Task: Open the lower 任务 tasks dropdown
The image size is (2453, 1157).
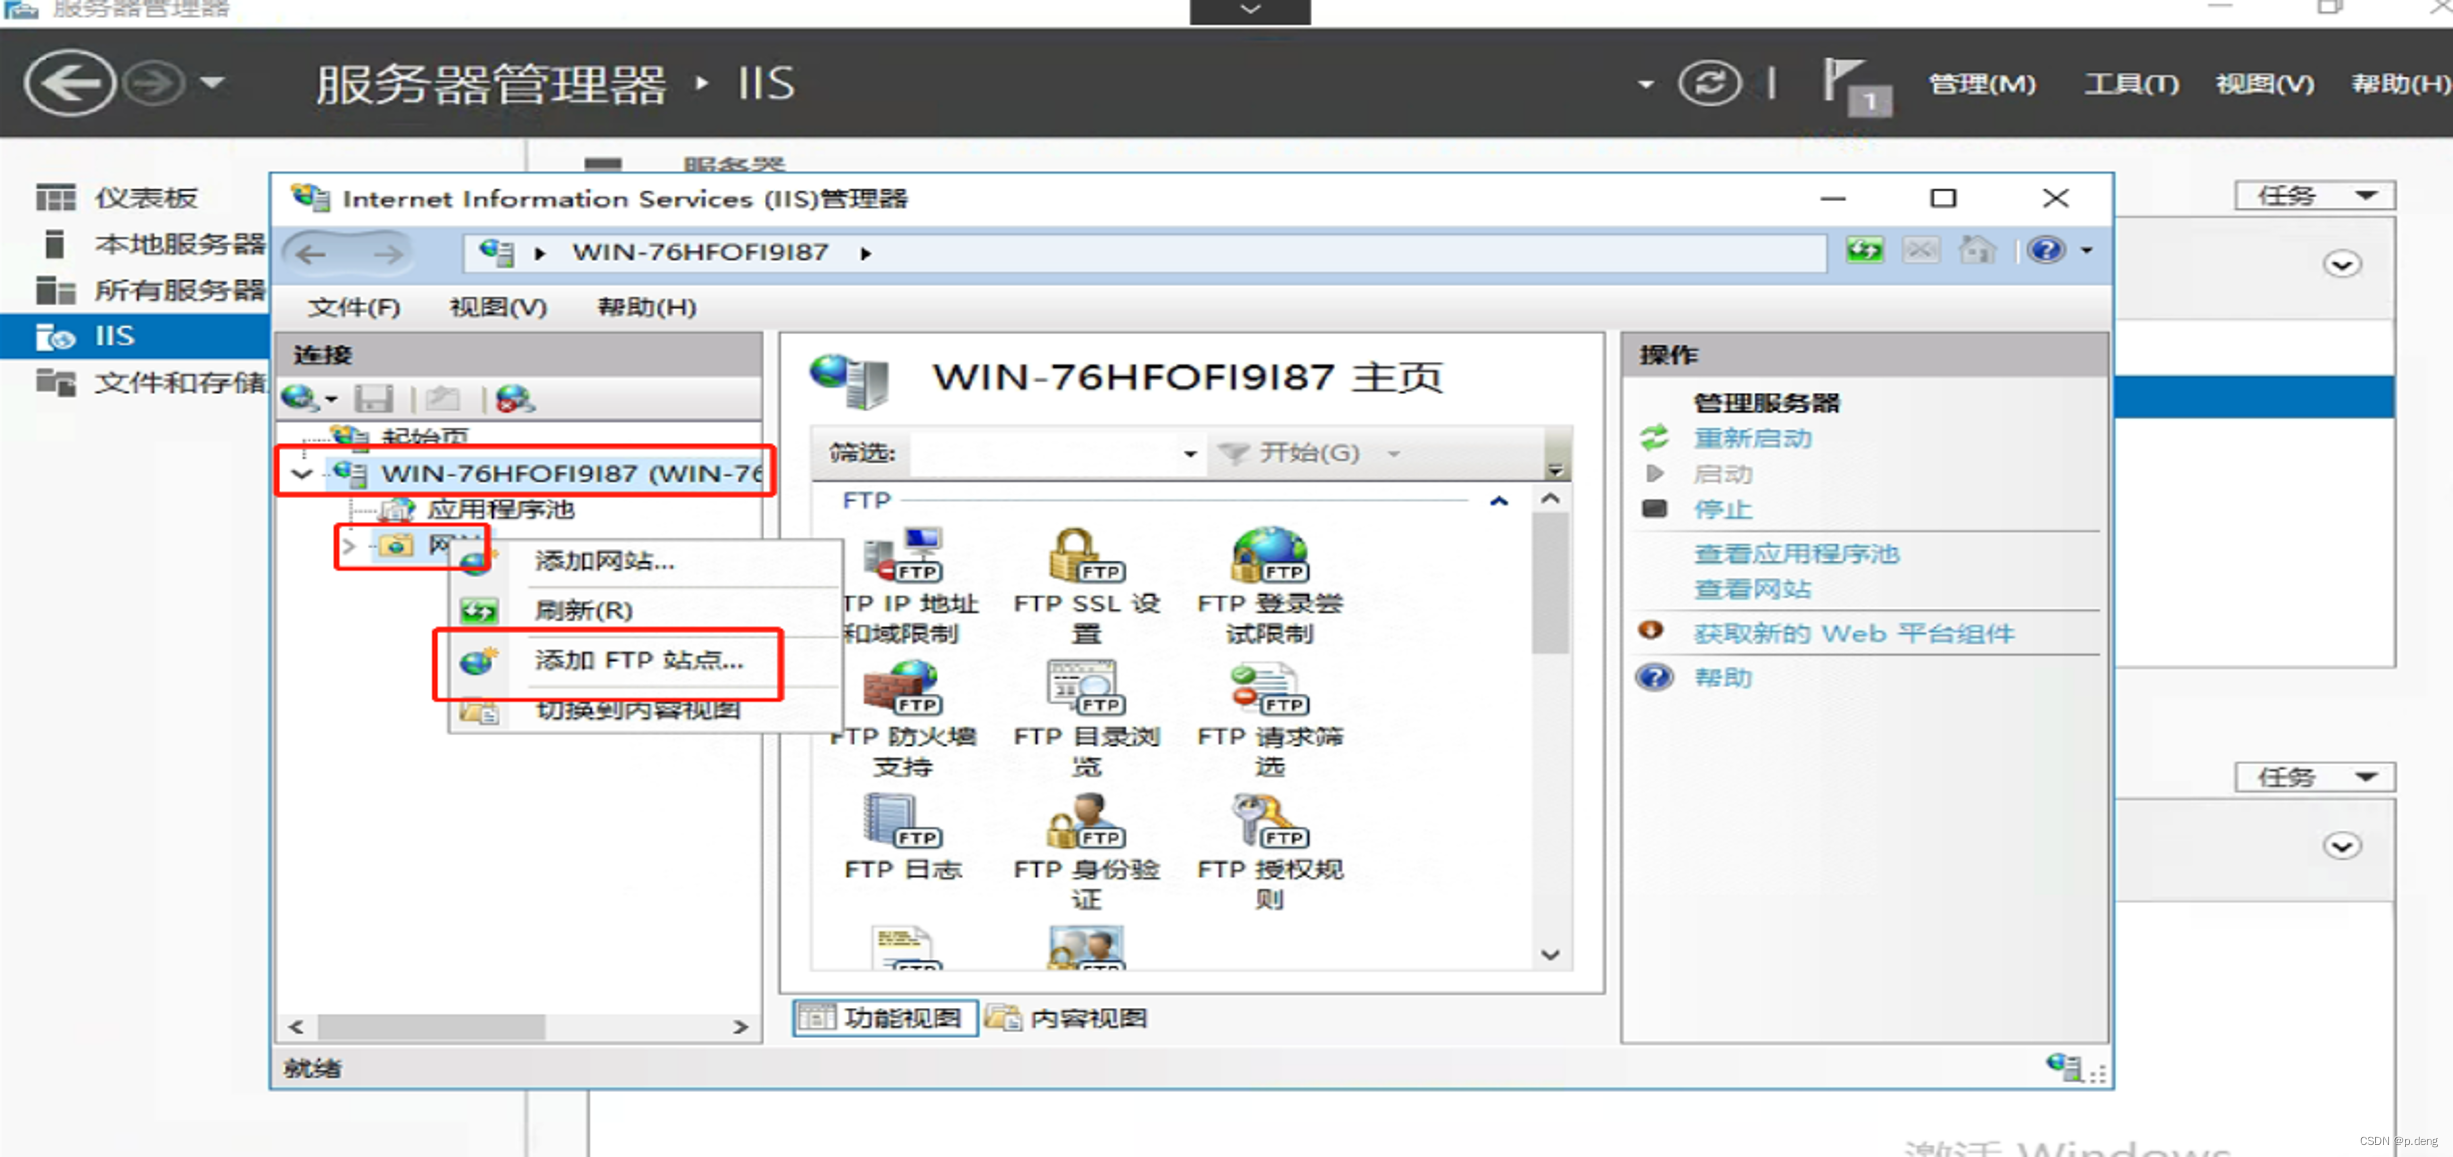Action: point(2314,777)
